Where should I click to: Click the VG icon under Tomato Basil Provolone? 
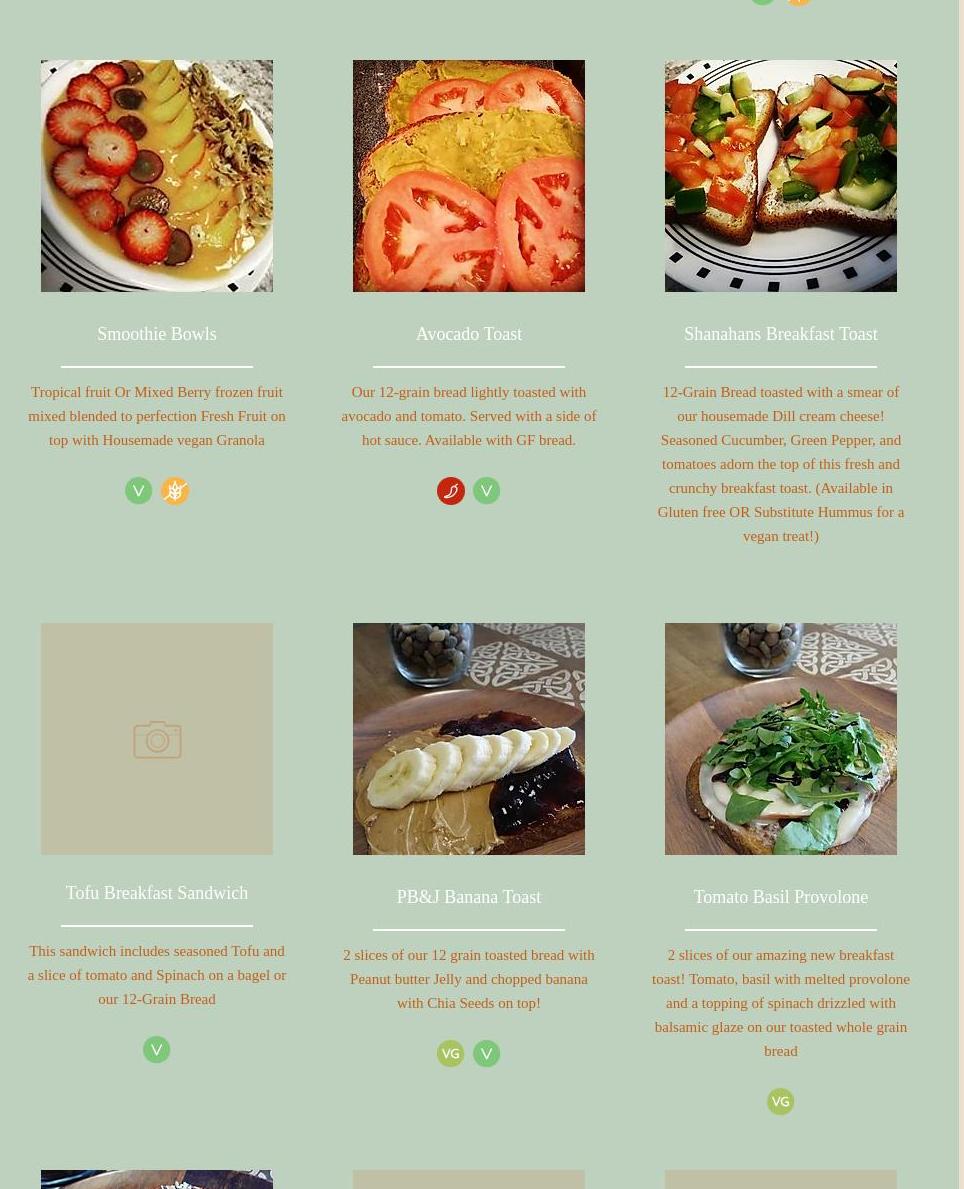pos(780,1101)
